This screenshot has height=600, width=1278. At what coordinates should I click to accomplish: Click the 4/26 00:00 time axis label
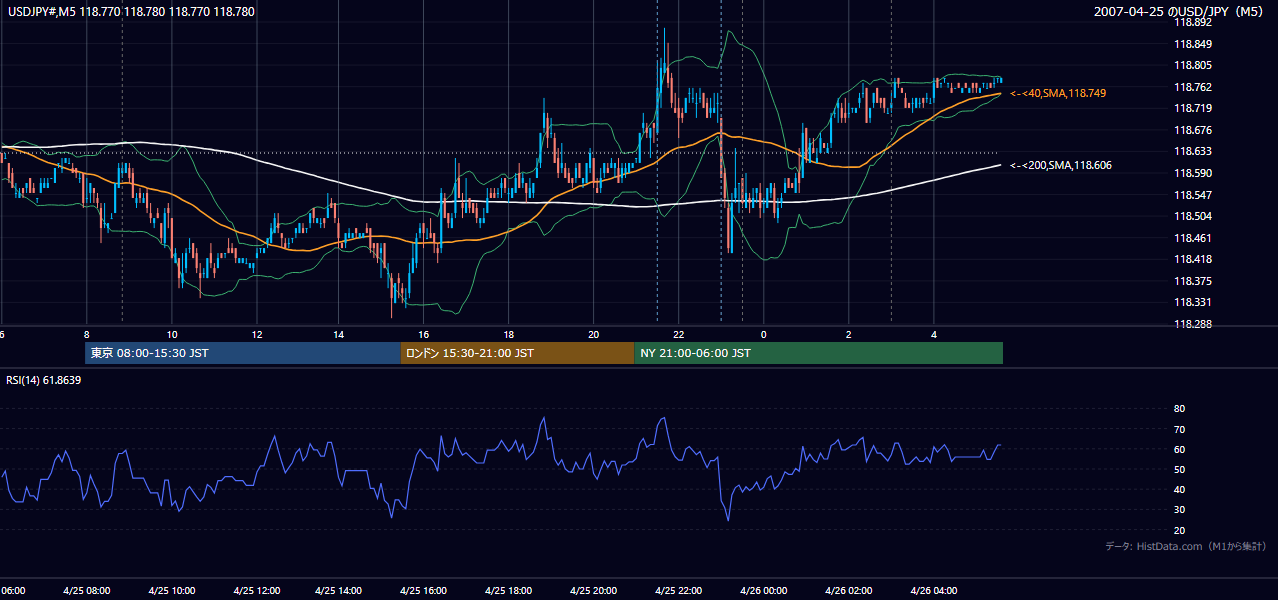[x=764, y=591]
